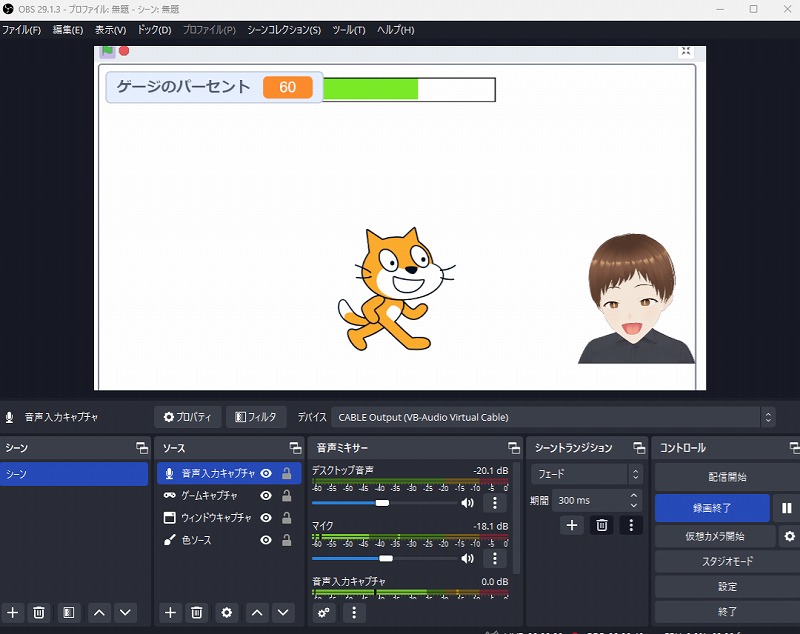Decrease 期間 duration with down arrow
800x634 pixels.
[x=634, y=505]
